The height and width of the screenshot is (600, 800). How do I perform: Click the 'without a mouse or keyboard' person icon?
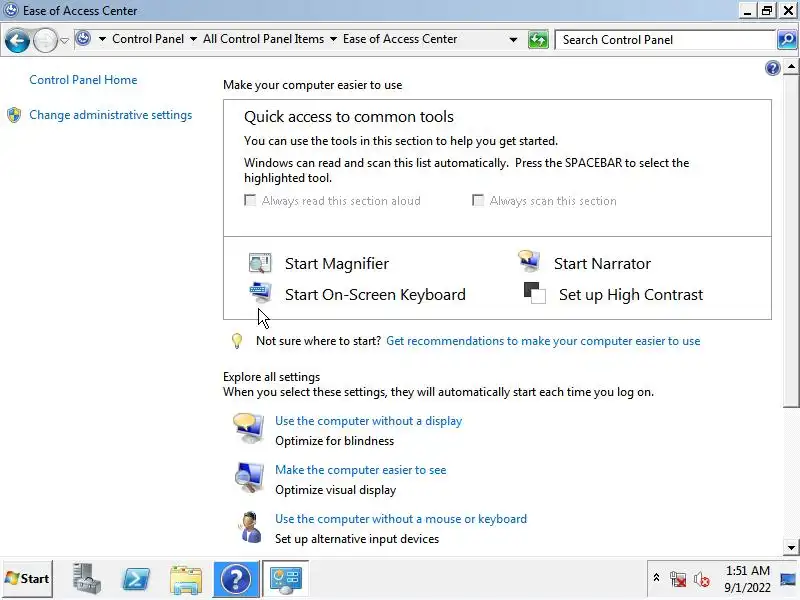[249, 527]
